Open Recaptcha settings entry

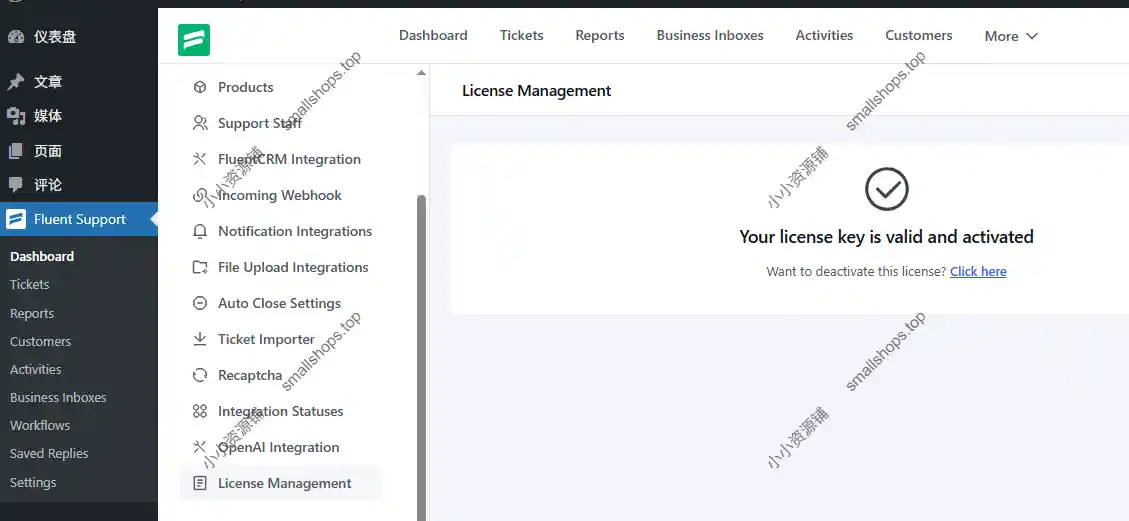281,375
